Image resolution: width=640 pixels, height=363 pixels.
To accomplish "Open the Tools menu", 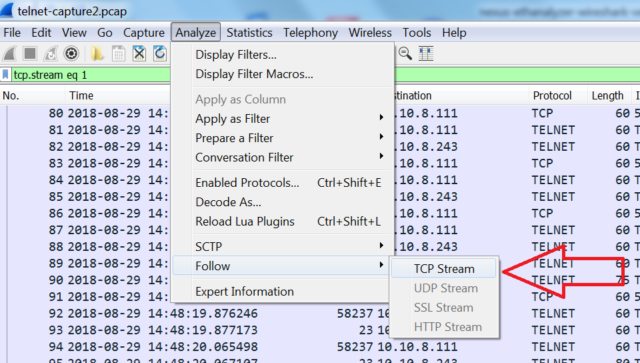I will (x=417, y=33).
